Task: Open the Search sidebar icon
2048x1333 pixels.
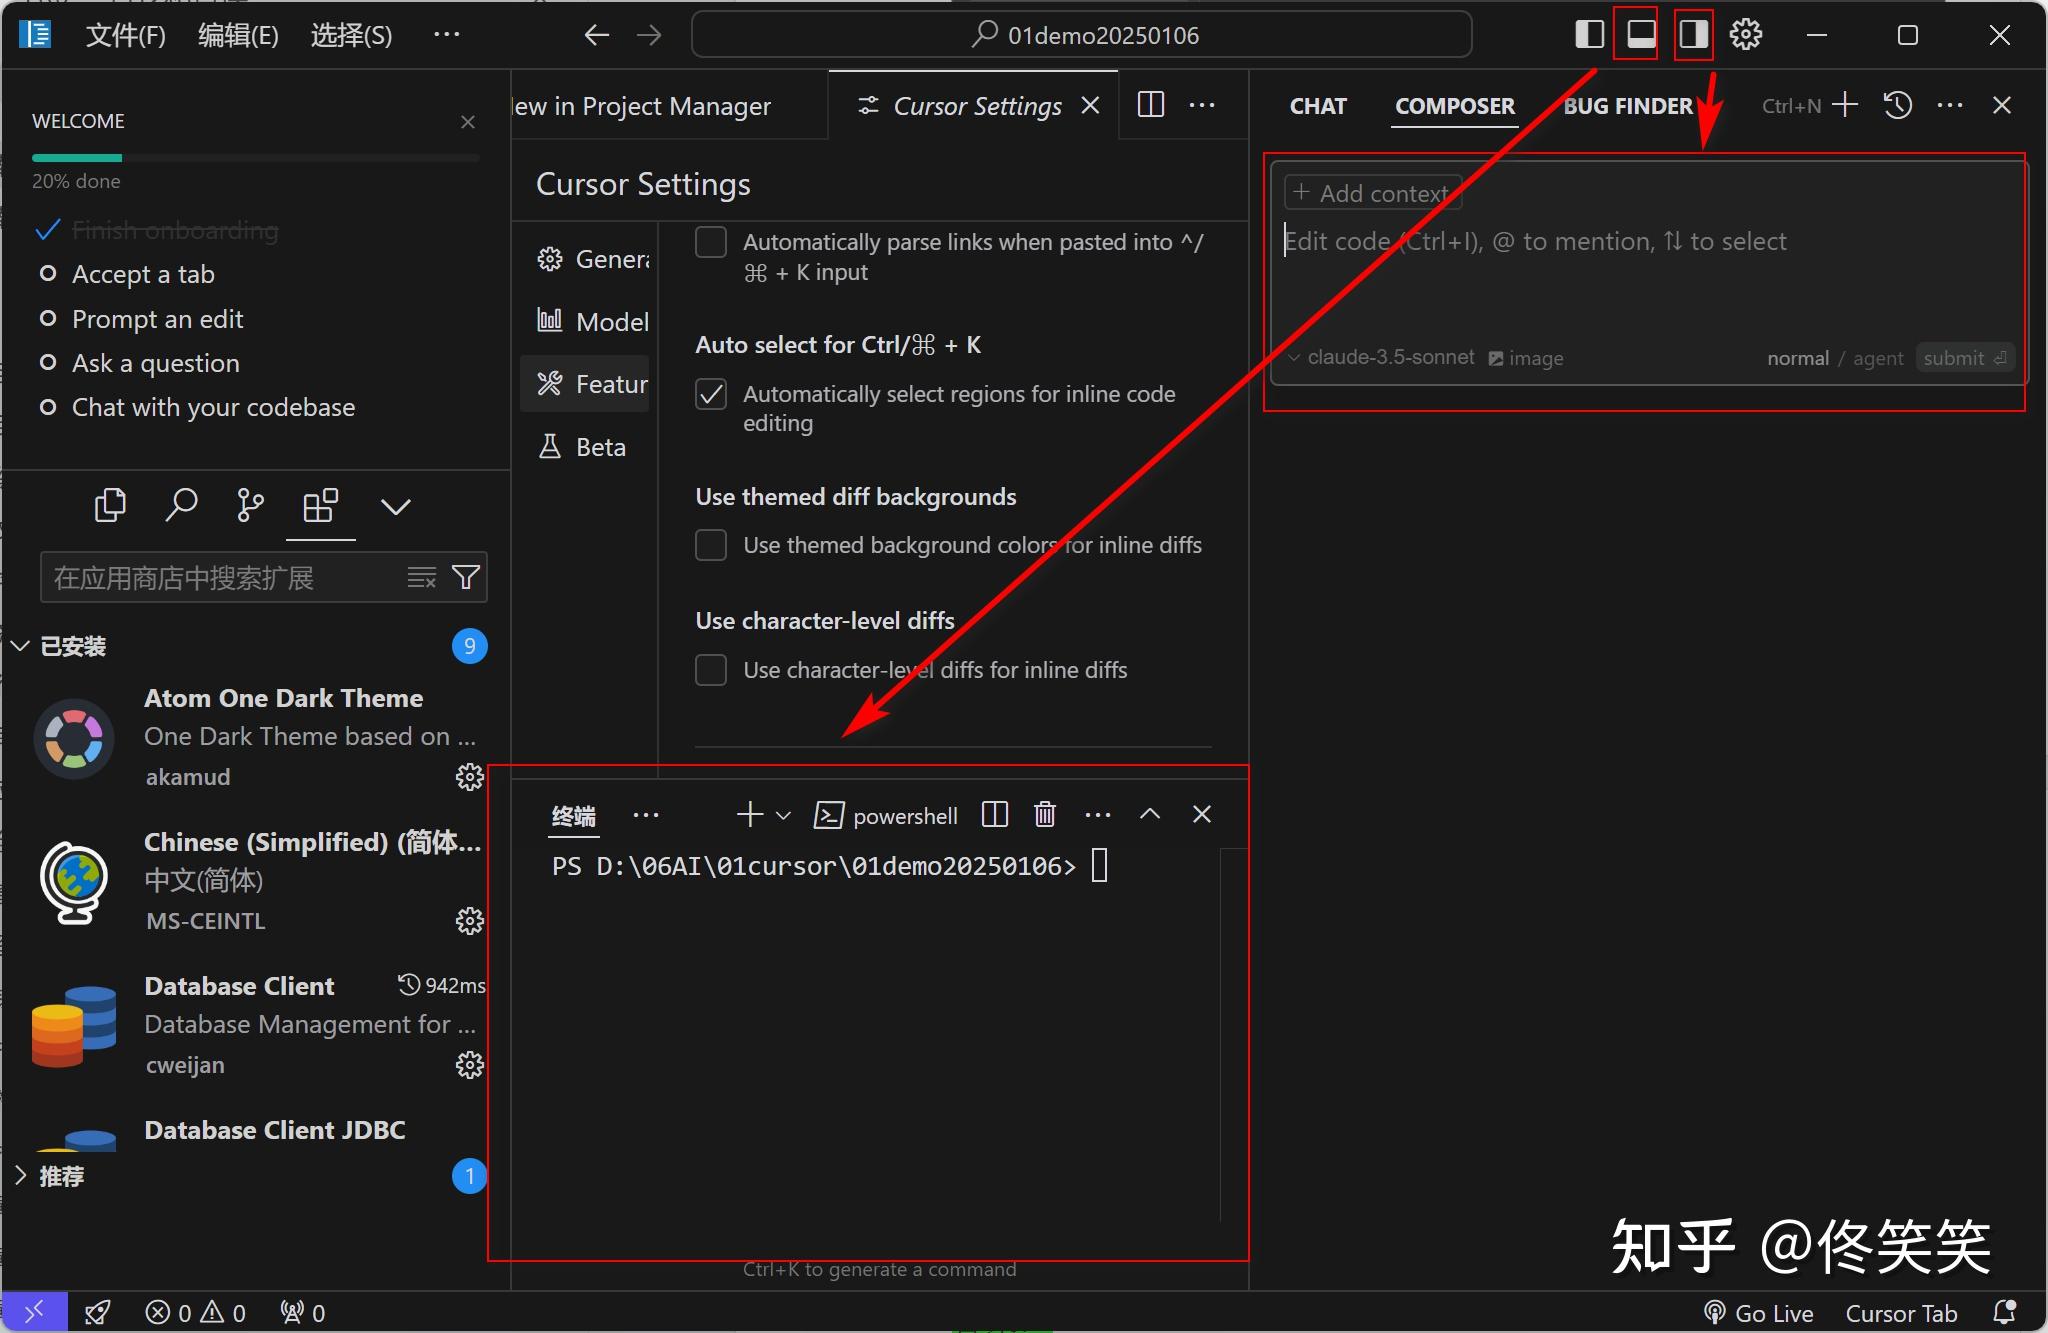Action: 181,506
